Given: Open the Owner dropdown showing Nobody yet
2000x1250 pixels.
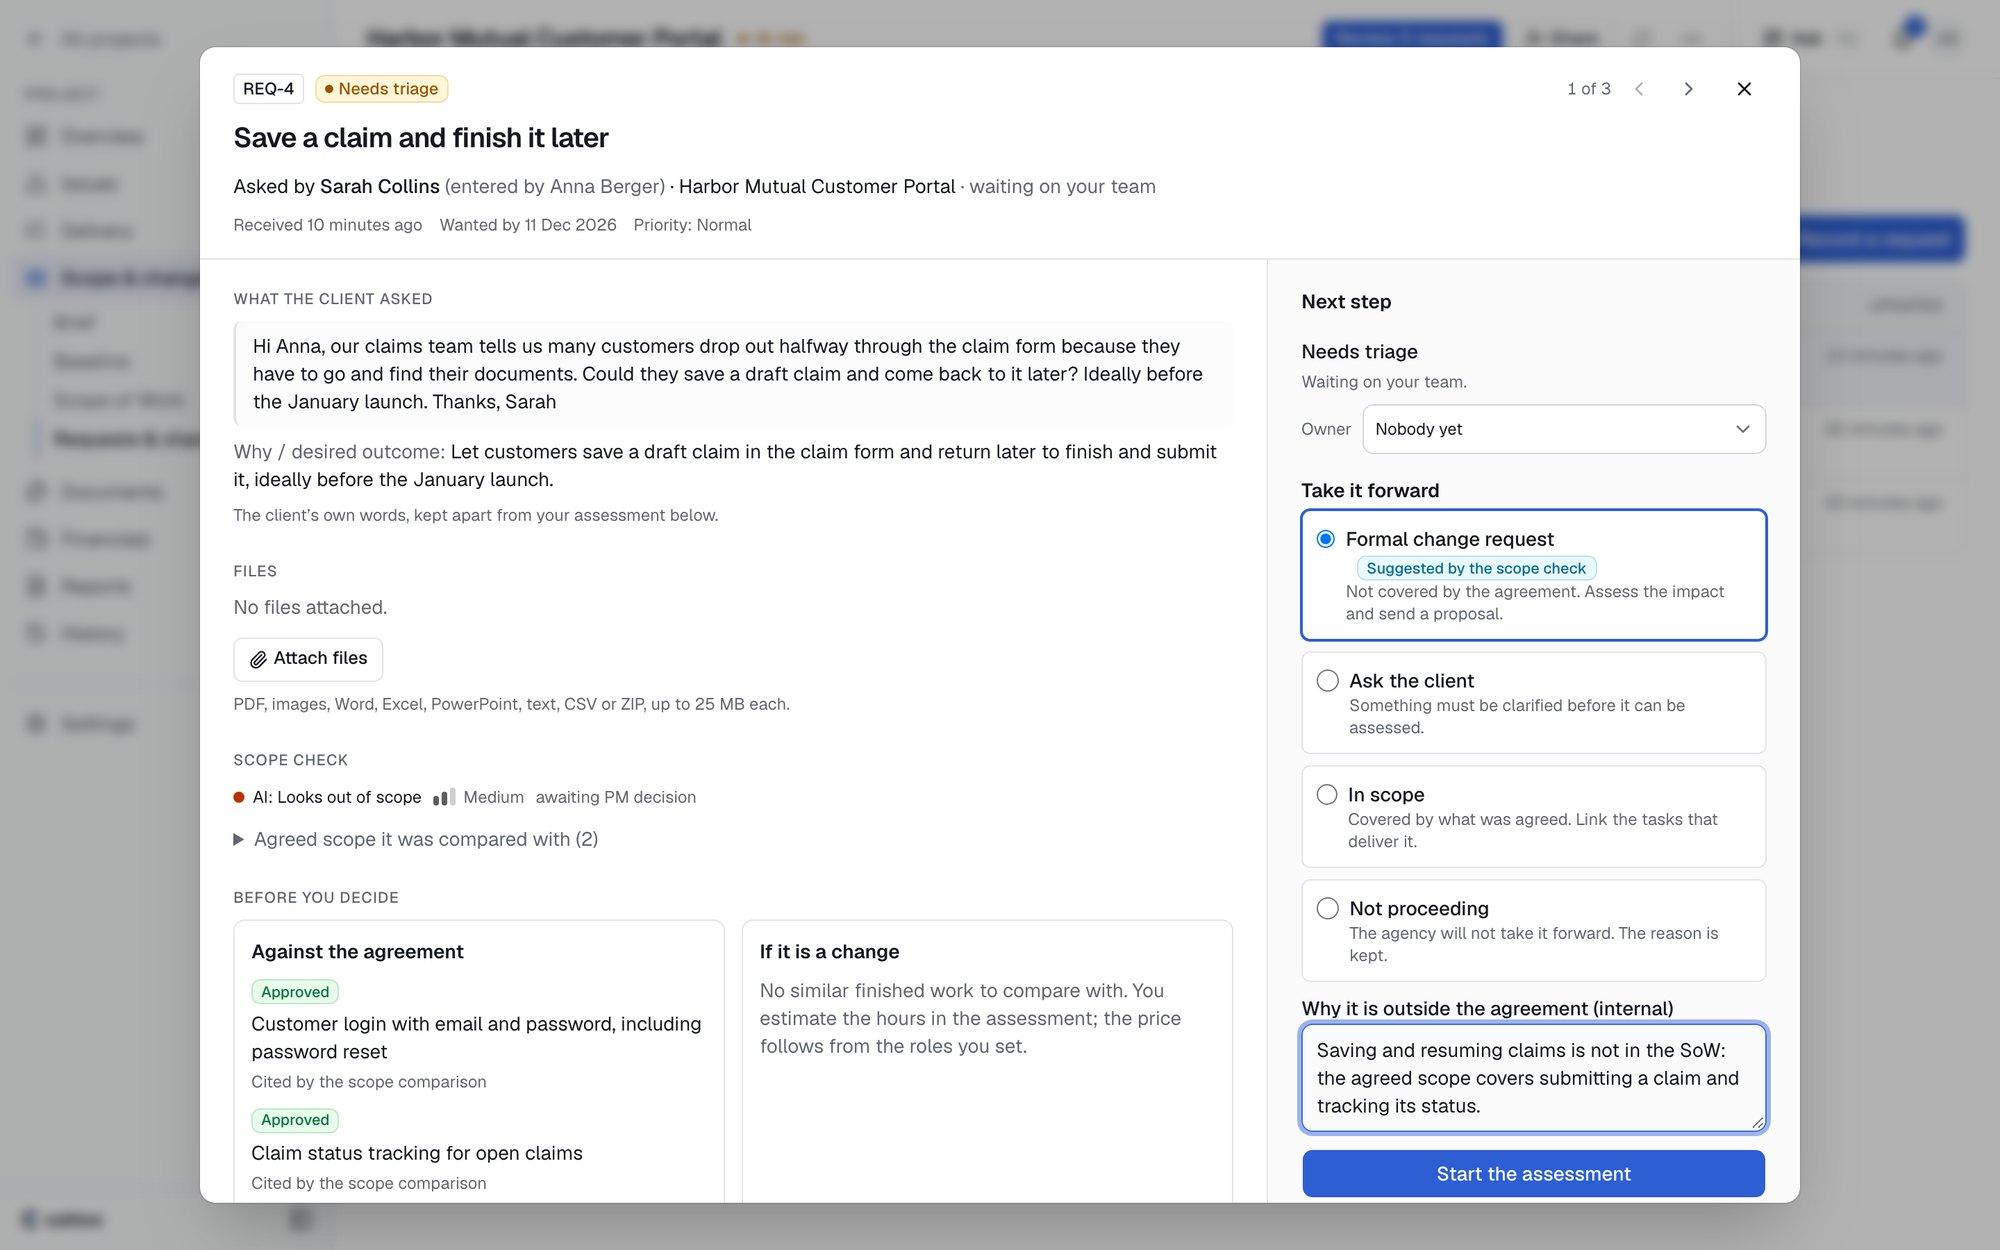Looking at the screenshot, I should pos(1564,429).
